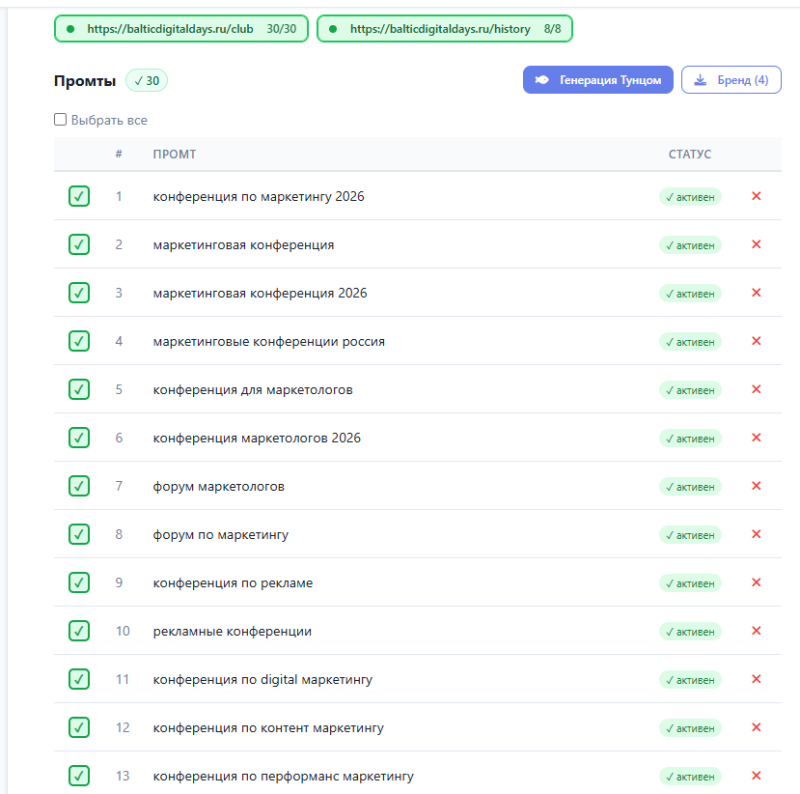Select prompt text «форум маркетологов»
This screenshot has height=794, width=800.
click(x=219, y=486)
